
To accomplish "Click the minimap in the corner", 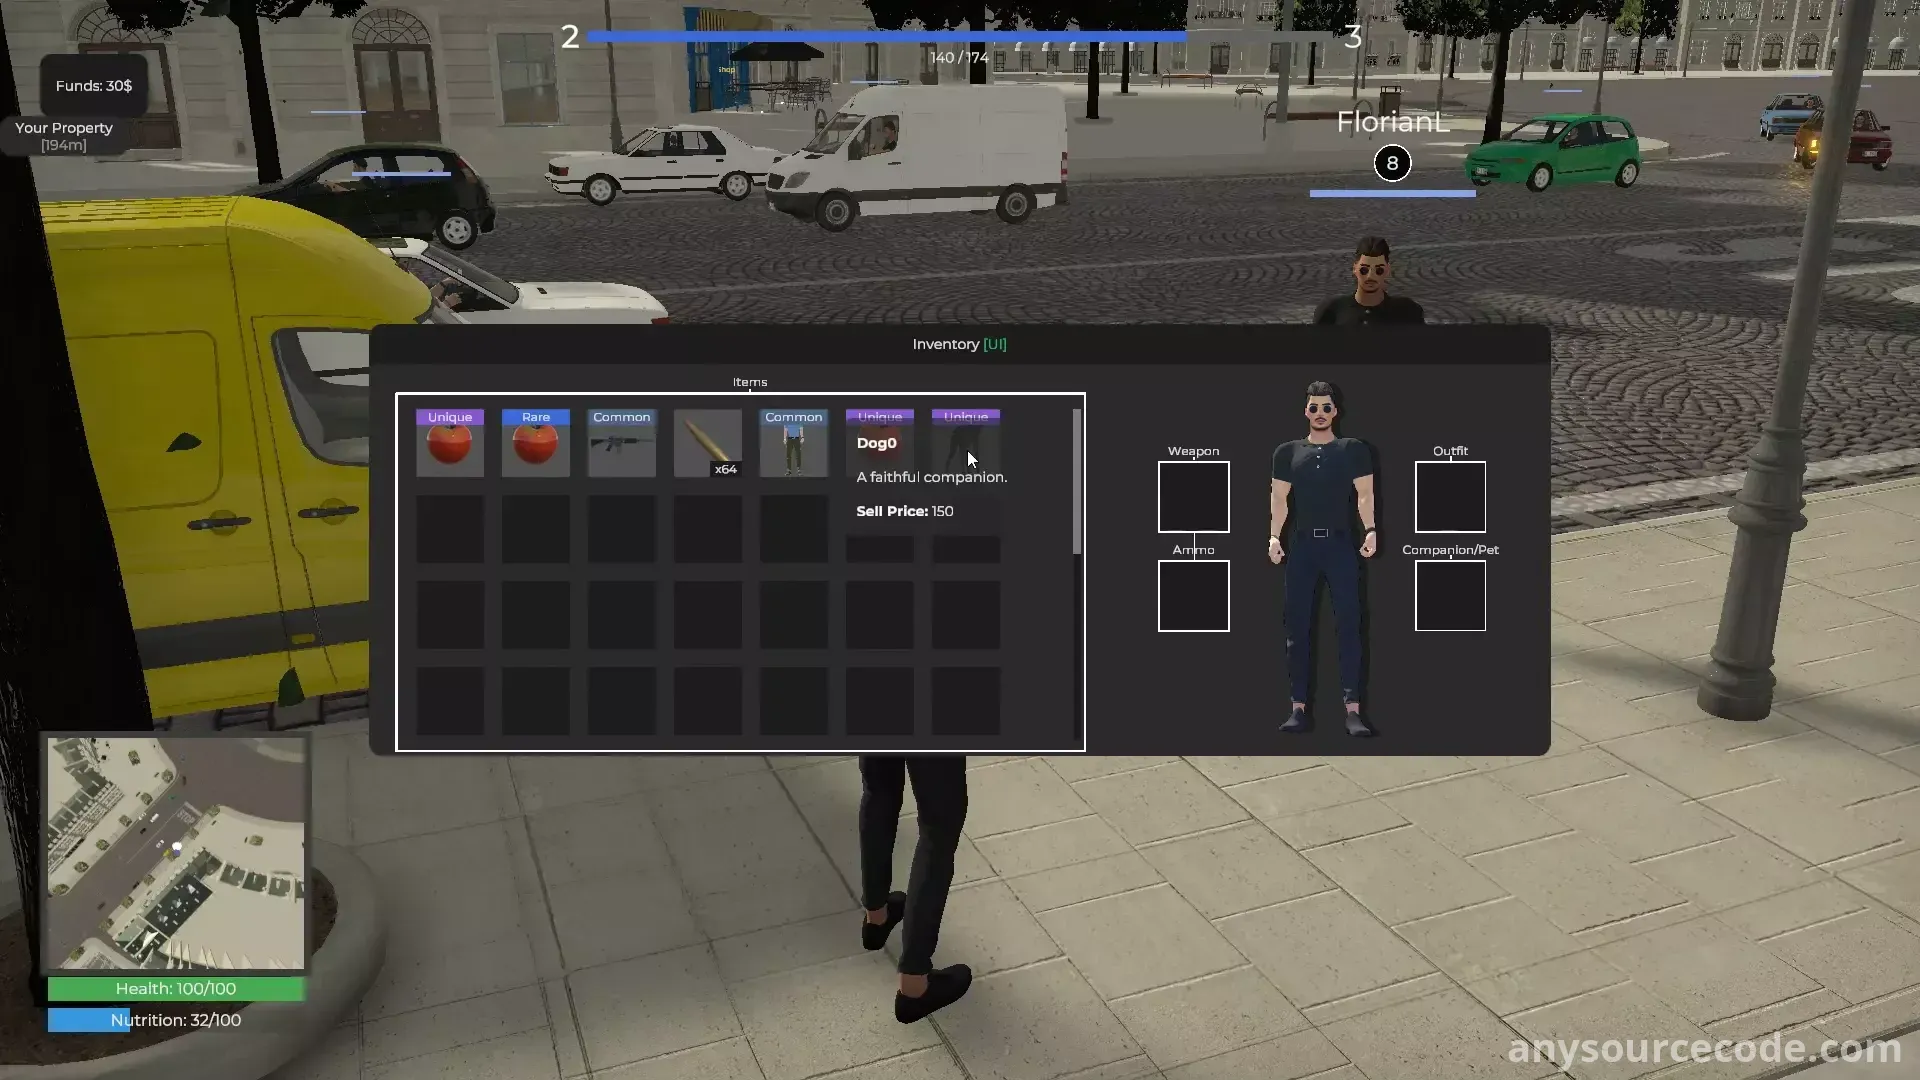I will click(176, 853).
